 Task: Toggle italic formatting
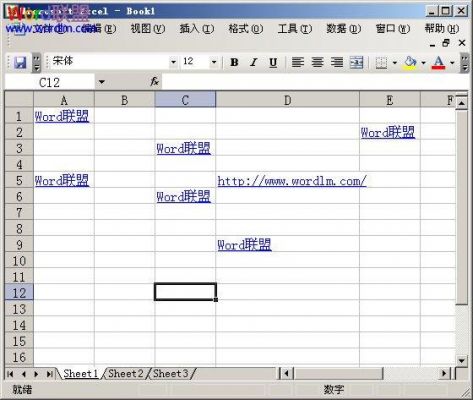point(254,62)
